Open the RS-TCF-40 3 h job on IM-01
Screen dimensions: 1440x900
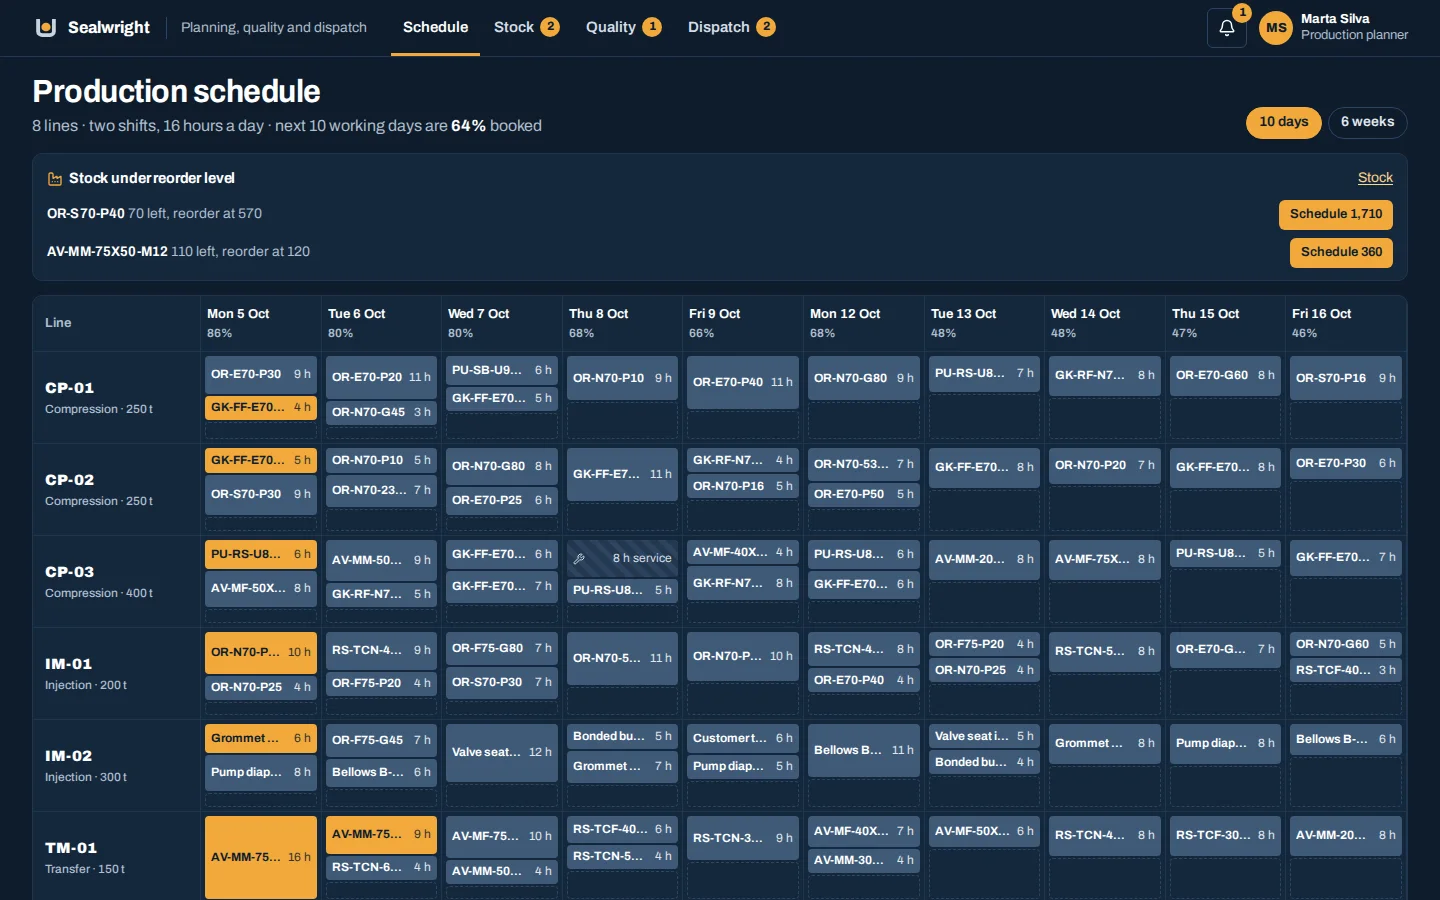coord(1346,670)
